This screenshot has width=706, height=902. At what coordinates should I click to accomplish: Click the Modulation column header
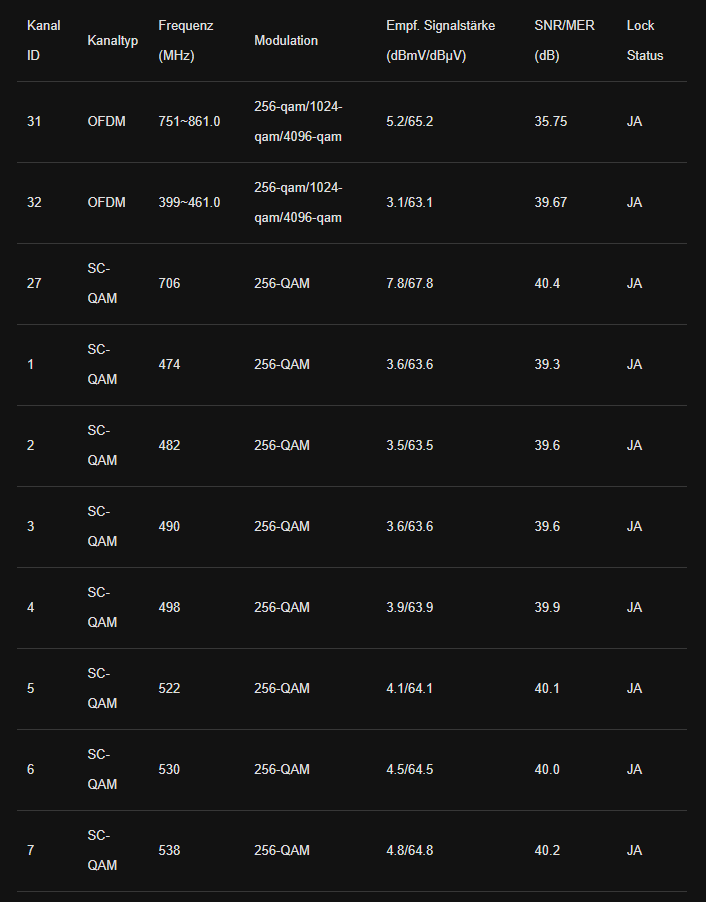point(286,41)
